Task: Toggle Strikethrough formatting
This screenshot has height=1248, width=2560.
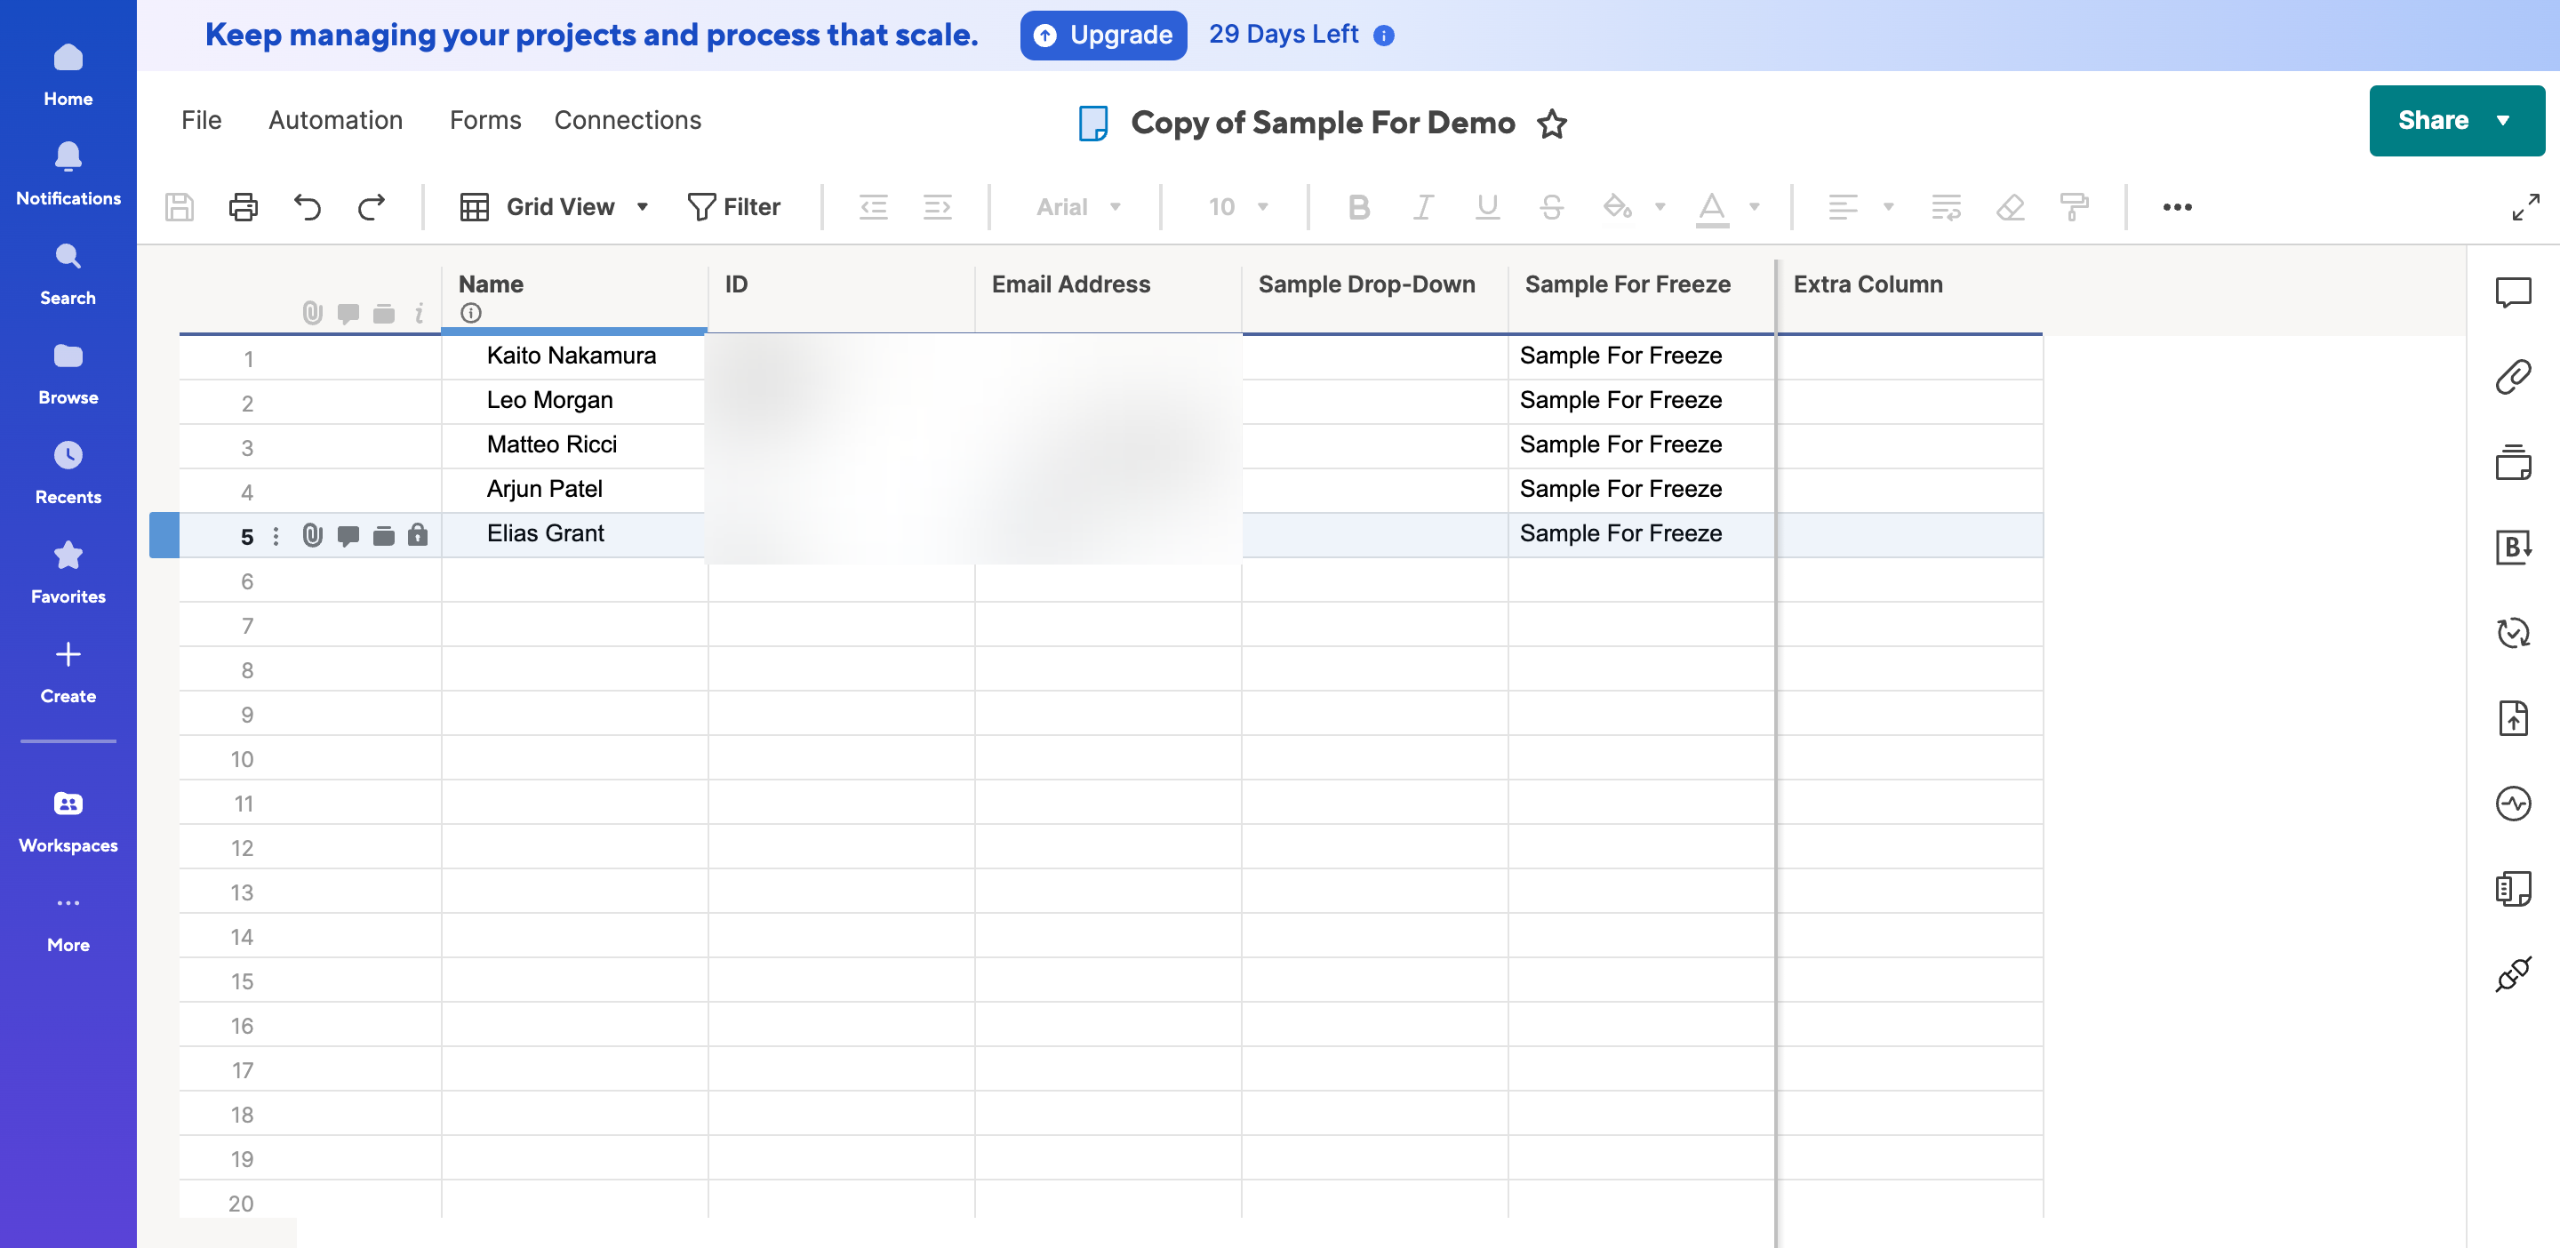Action: 1551,207
